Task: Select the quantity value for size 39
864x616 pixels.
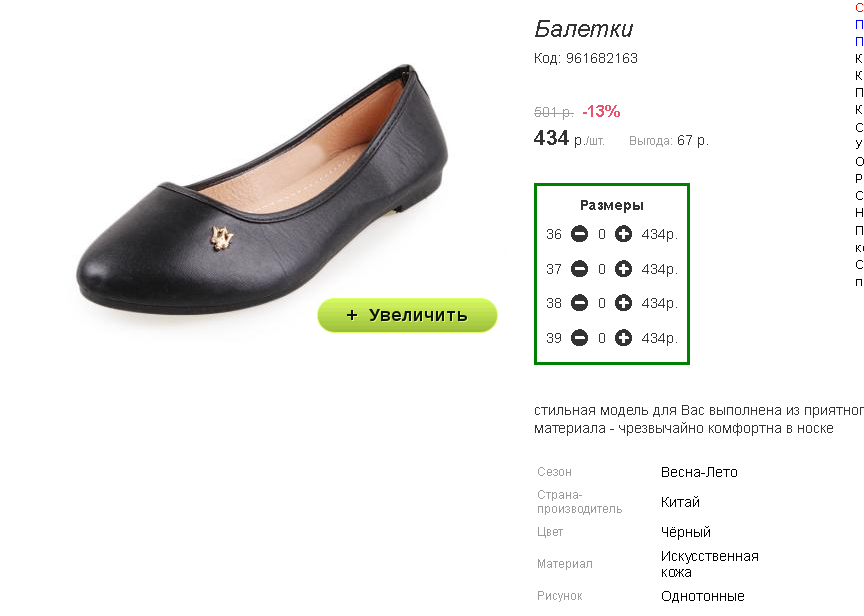Action: [x=602, y=338]
